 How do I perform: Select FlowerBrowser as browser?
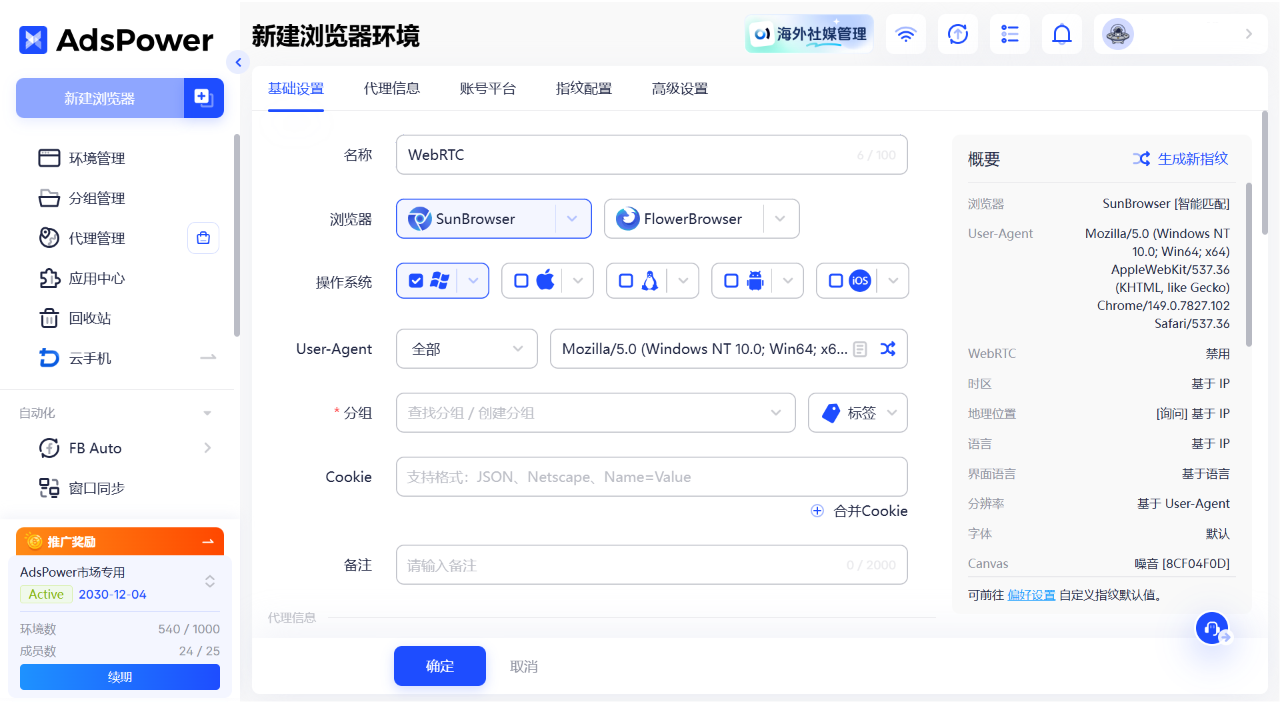[x=684, y=219]
